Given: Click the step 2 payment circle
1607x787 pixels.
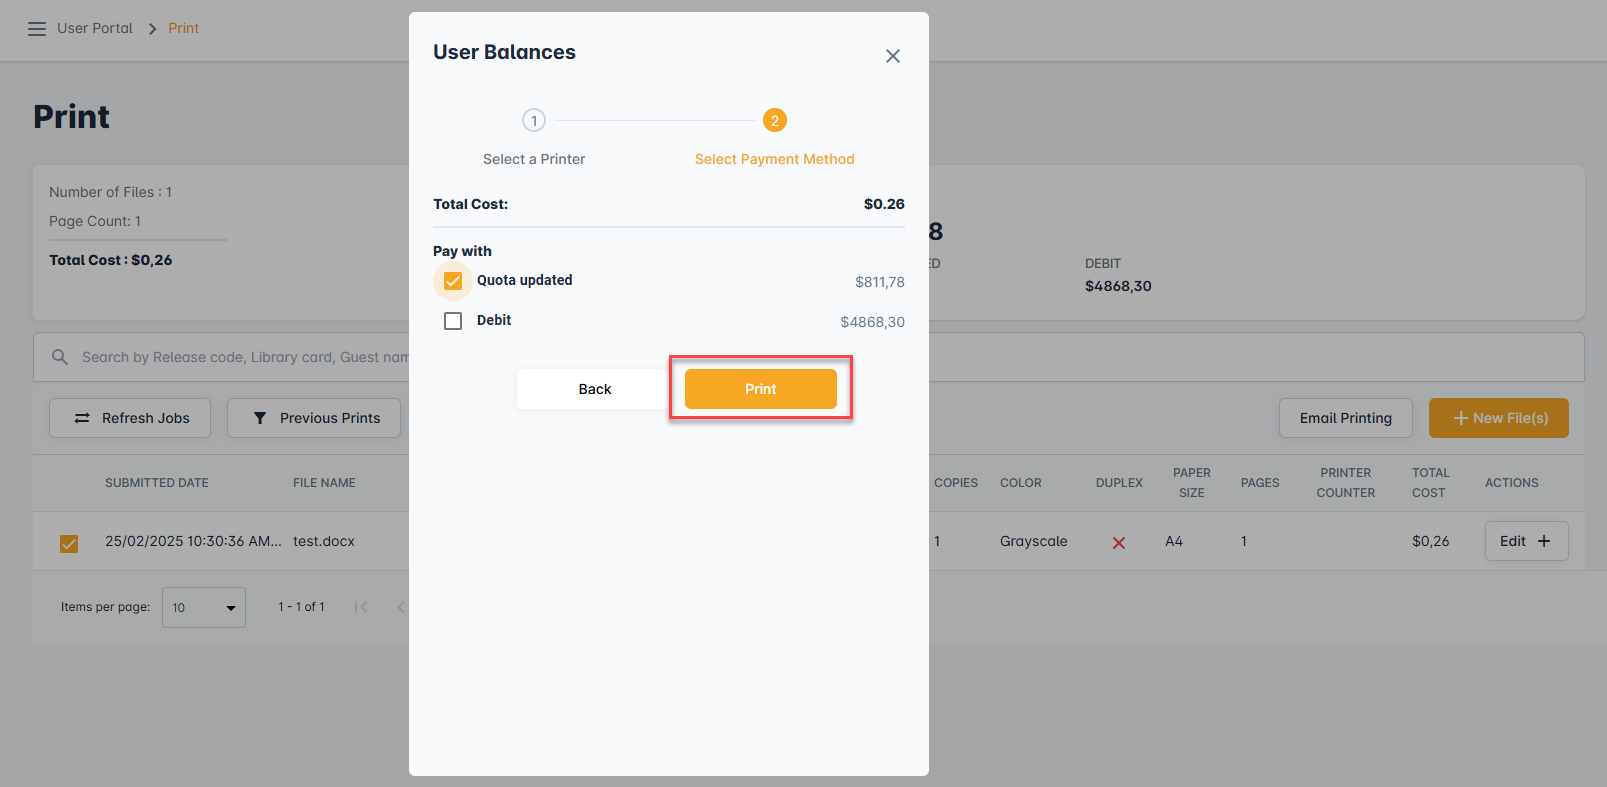Looking at the screenshot, I should pos(774,121).
